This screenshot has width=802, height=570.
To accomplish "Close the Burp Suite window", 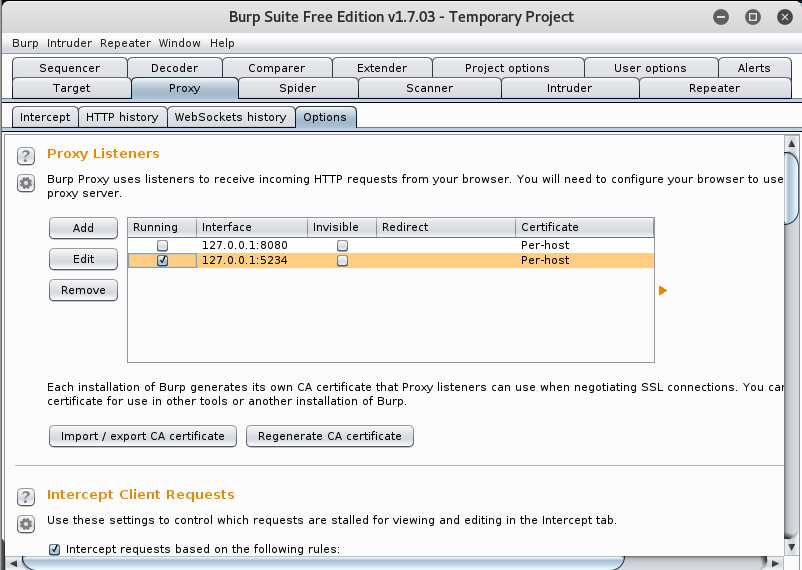I will click(x=785, y=17).
